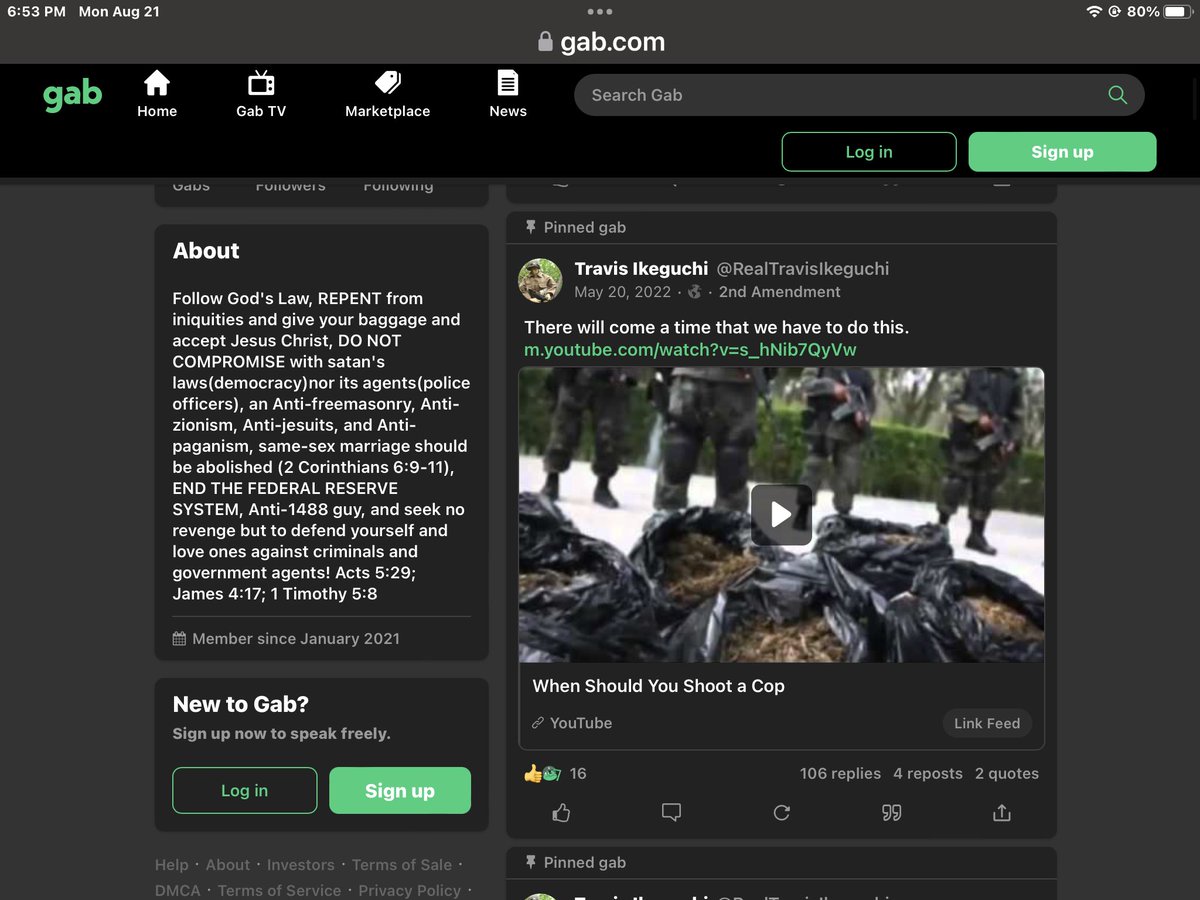Open the DMCA footer link
This screenshot has height=900, width=1200.
pyautogui.click(x=178, y=890)
